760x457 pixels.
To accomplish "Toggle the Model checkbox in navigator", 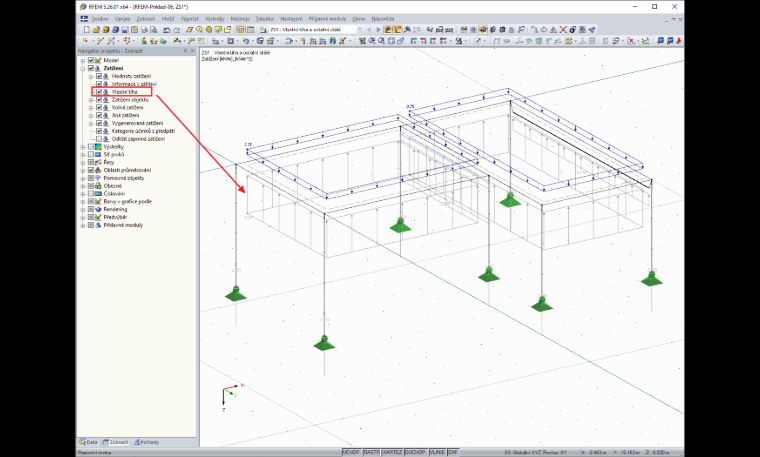I will click(x=91, y=61).
